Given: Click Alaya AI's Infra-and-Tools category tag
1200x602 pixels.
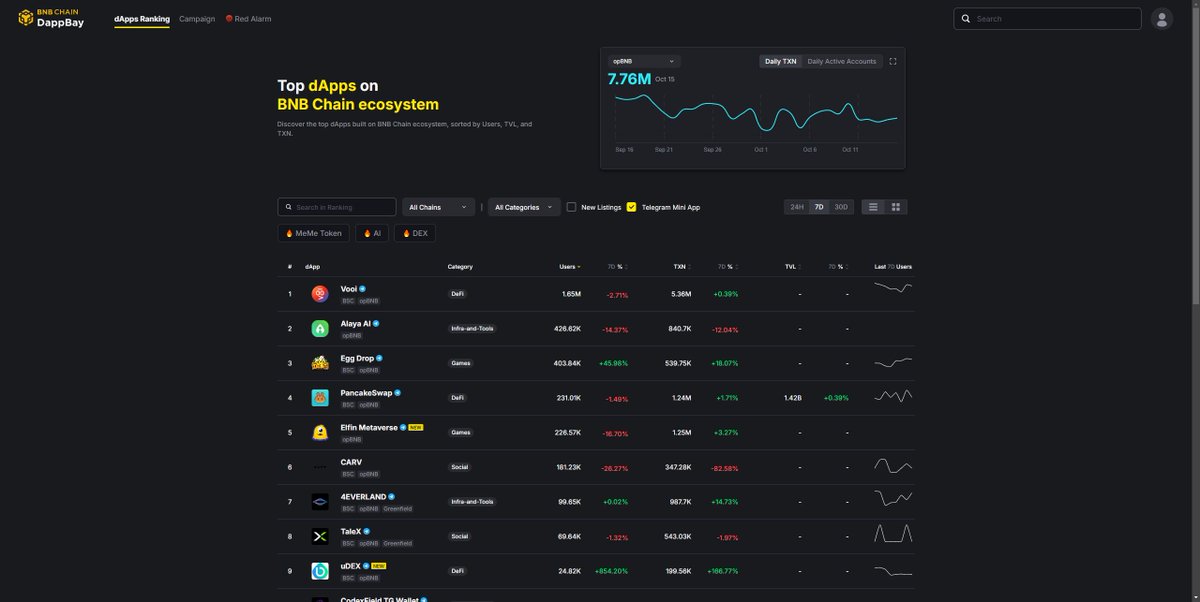Looking at the screenshot, I should [x=472, y=329].
